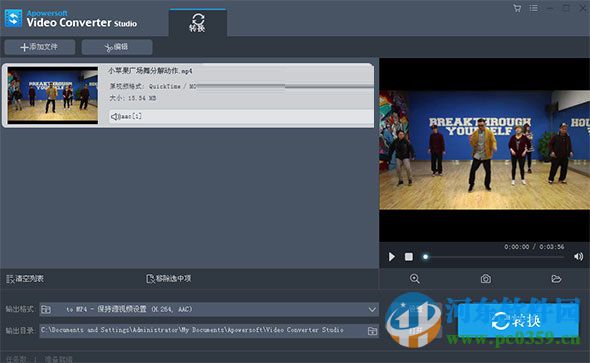Minimize the Video Converter Studio window
590x363 pixels.
pos(550,8)
